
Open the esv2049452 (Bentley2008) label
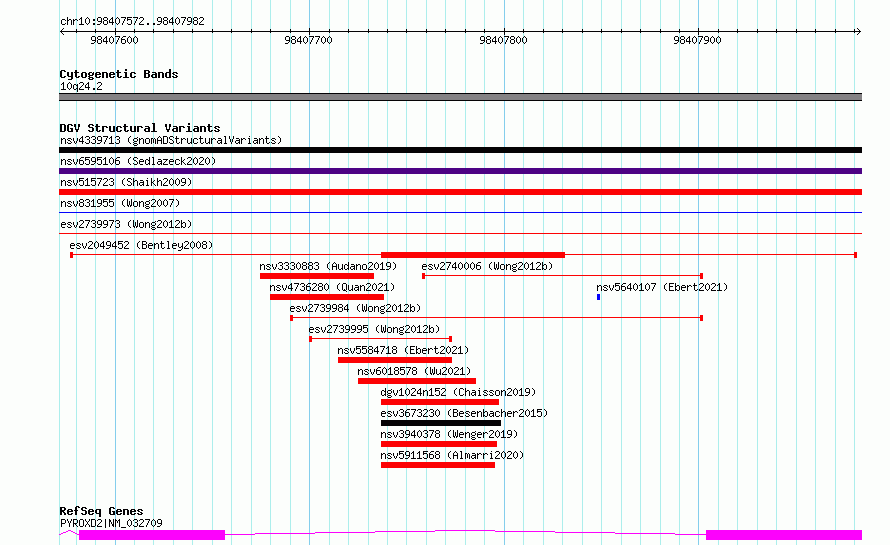point(141,245)
